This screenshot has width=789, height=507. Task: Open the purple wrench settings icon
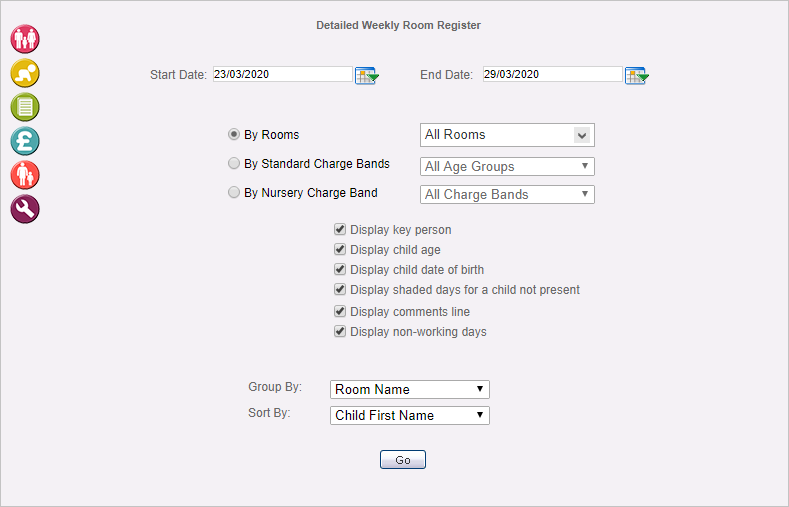tap(25, 209)
